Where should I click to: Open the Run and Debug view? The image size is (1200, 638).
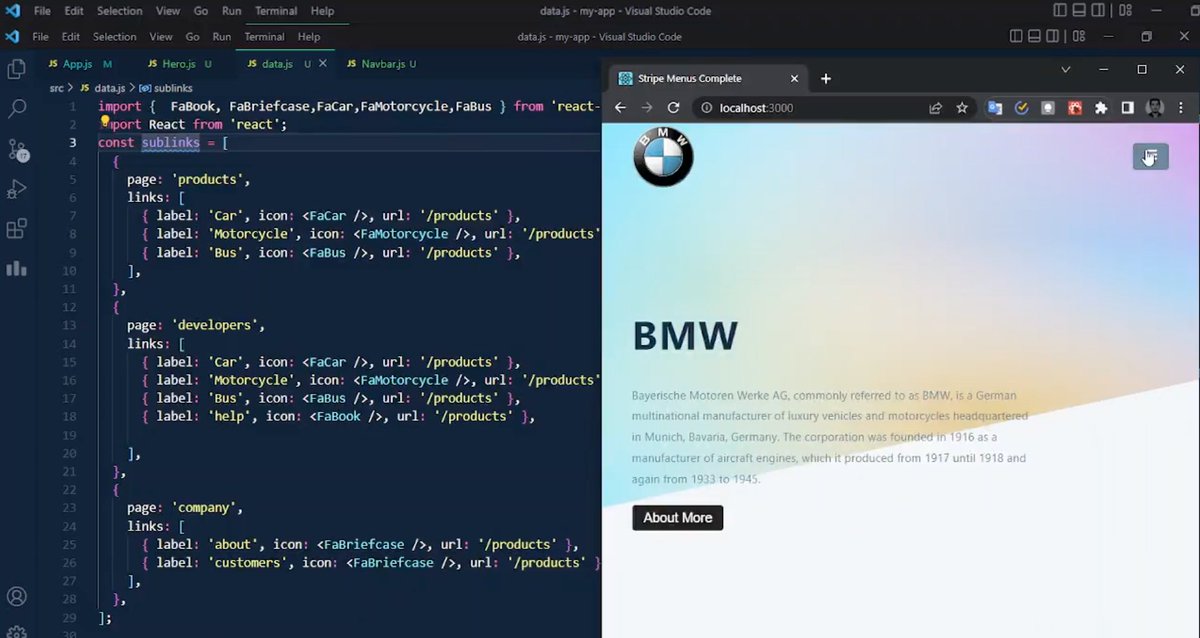[16, 189]
